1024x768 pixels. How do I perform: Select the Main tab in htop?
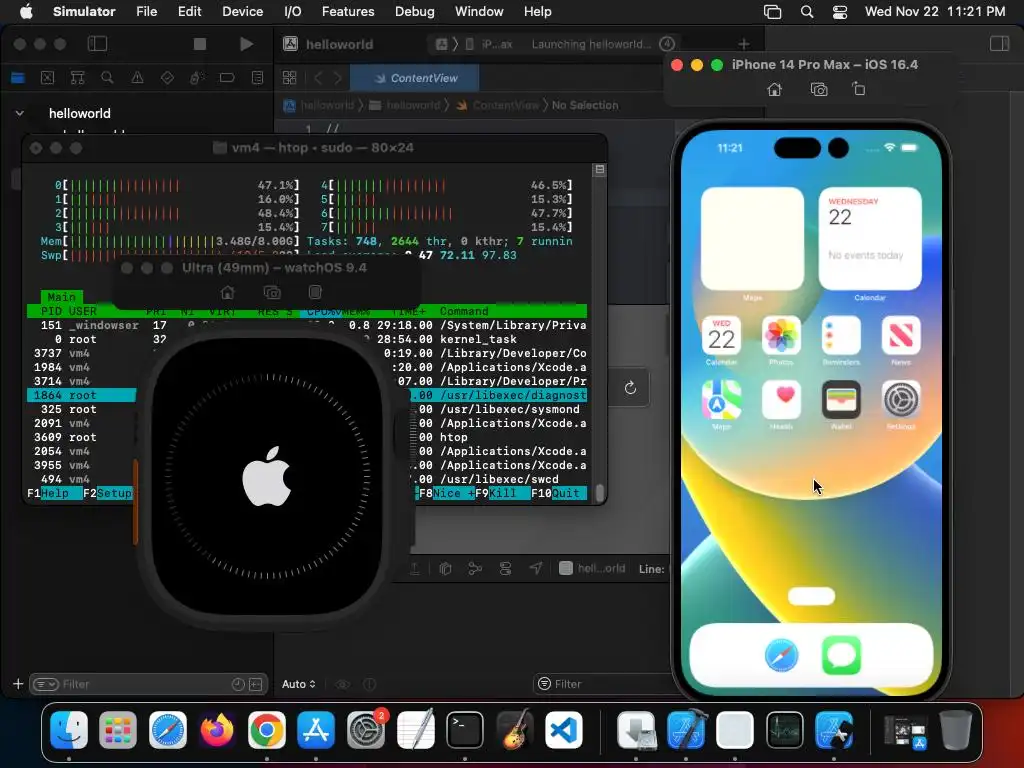point(61,296)
